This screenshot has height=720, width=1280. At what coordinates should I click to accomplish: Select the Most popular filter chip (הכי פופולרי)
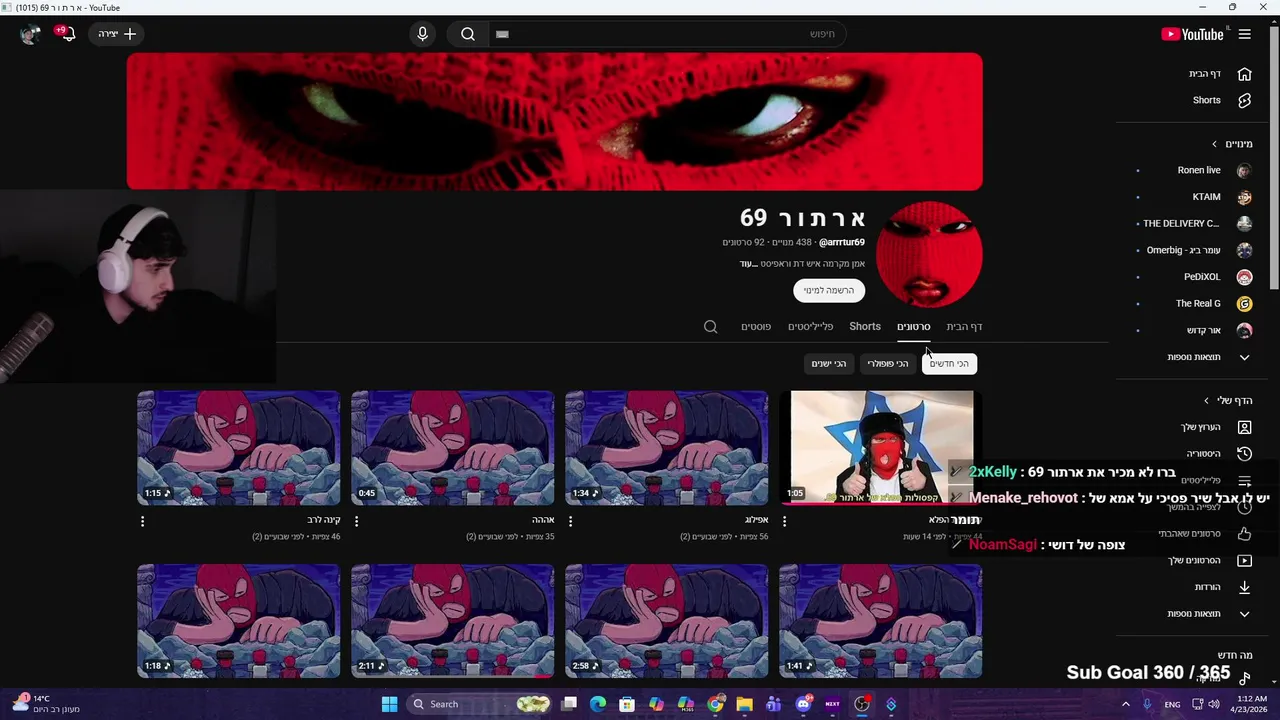tap(887, 364)
